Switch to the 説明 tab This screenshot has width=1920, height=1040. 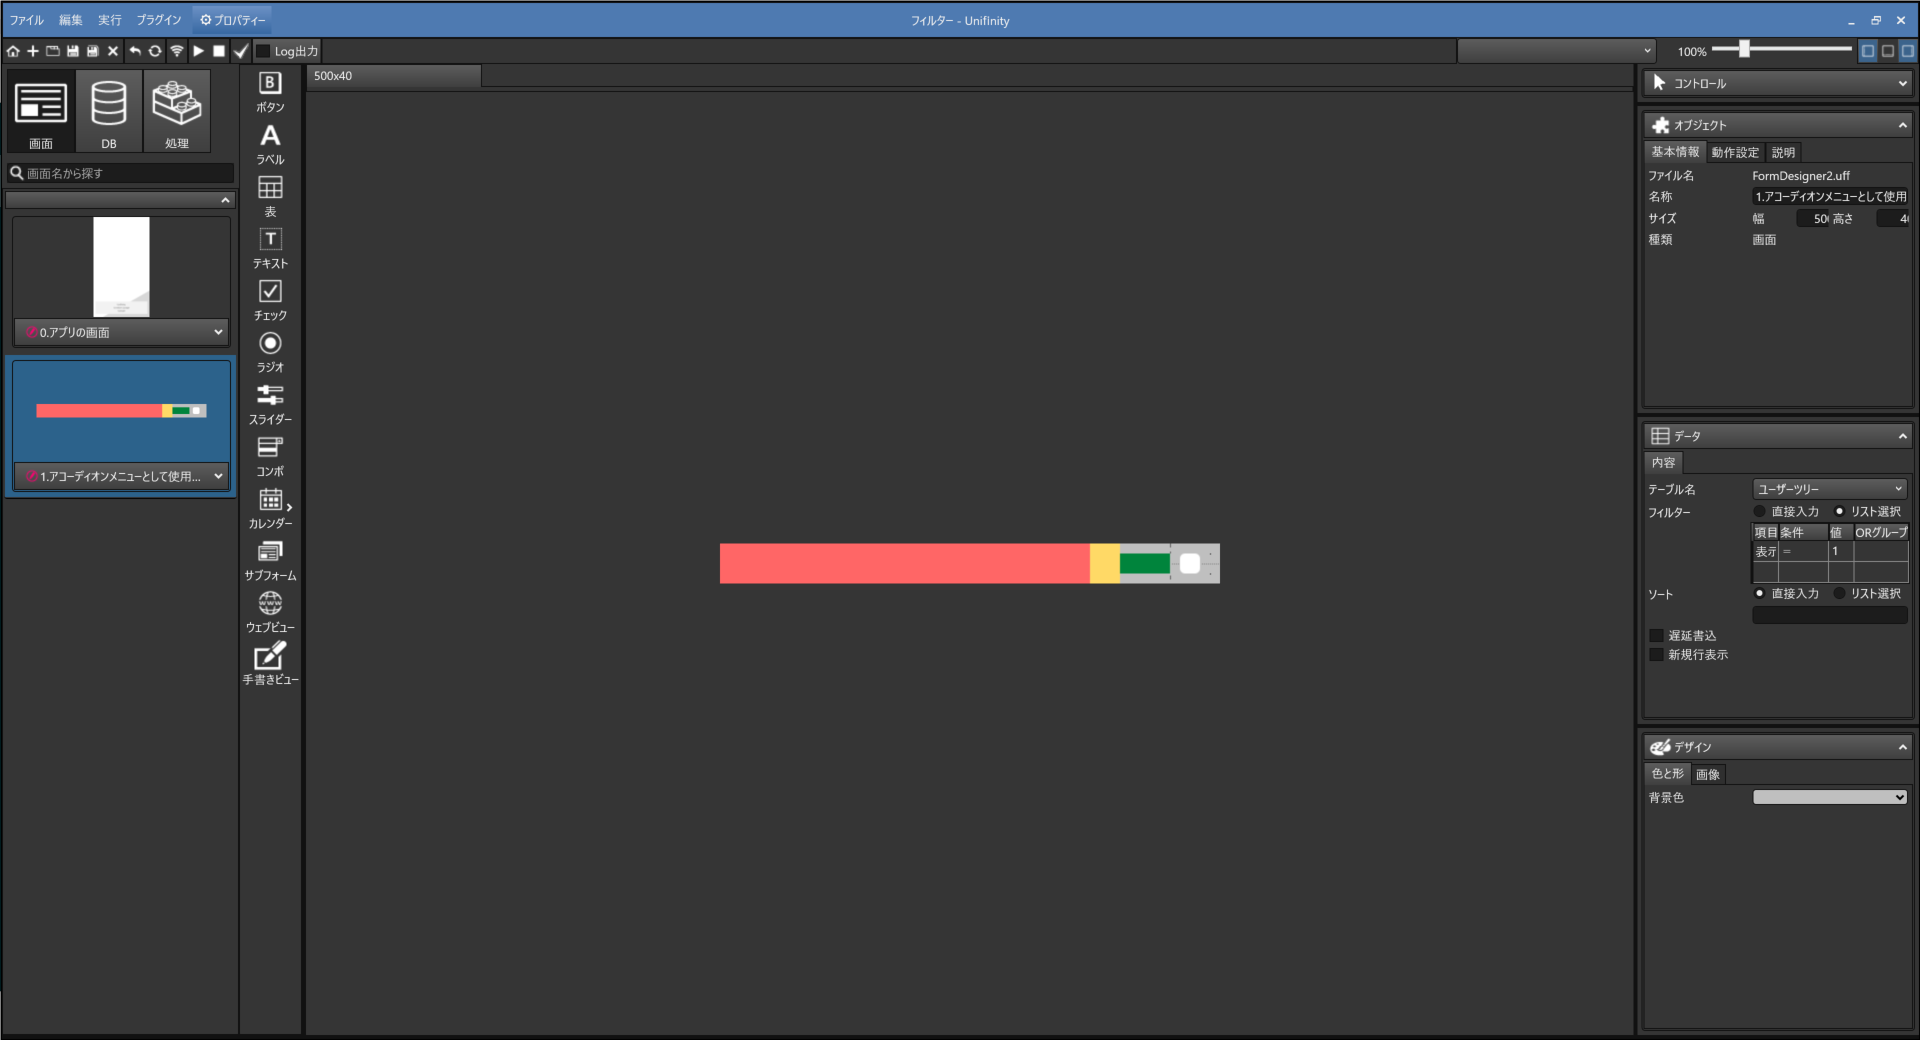1783,152
